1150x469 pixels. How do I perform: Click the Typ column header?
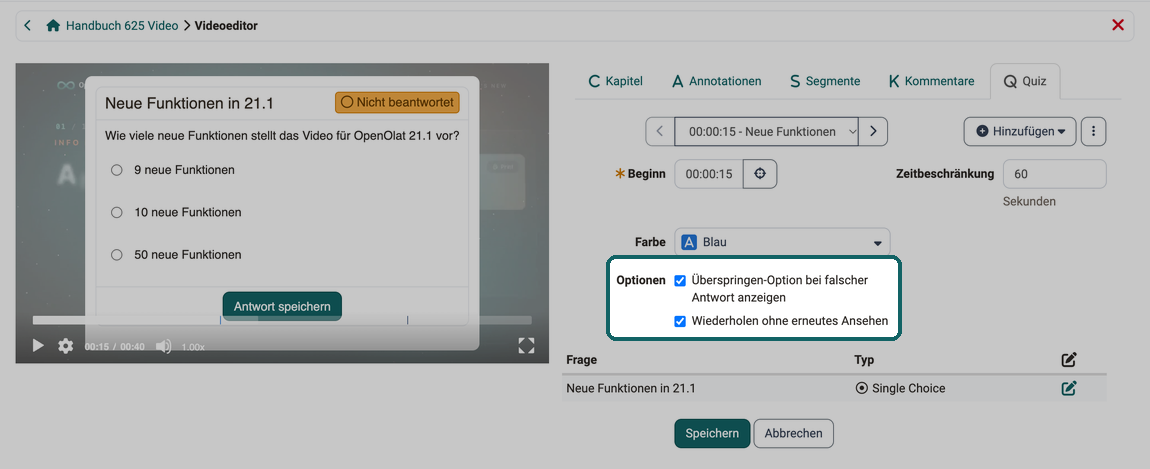(865, 360)
